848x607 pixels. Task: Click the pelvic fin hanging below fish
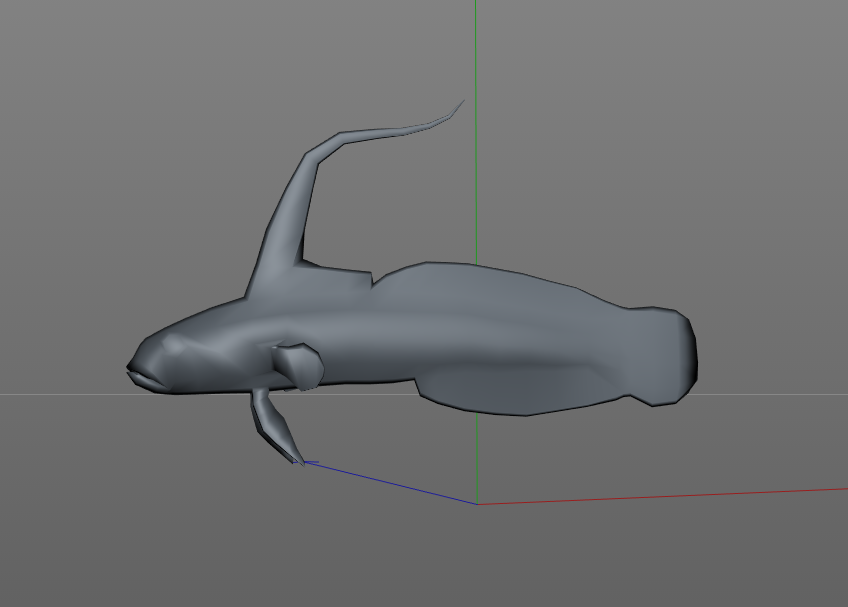click(x=276, y=425)
